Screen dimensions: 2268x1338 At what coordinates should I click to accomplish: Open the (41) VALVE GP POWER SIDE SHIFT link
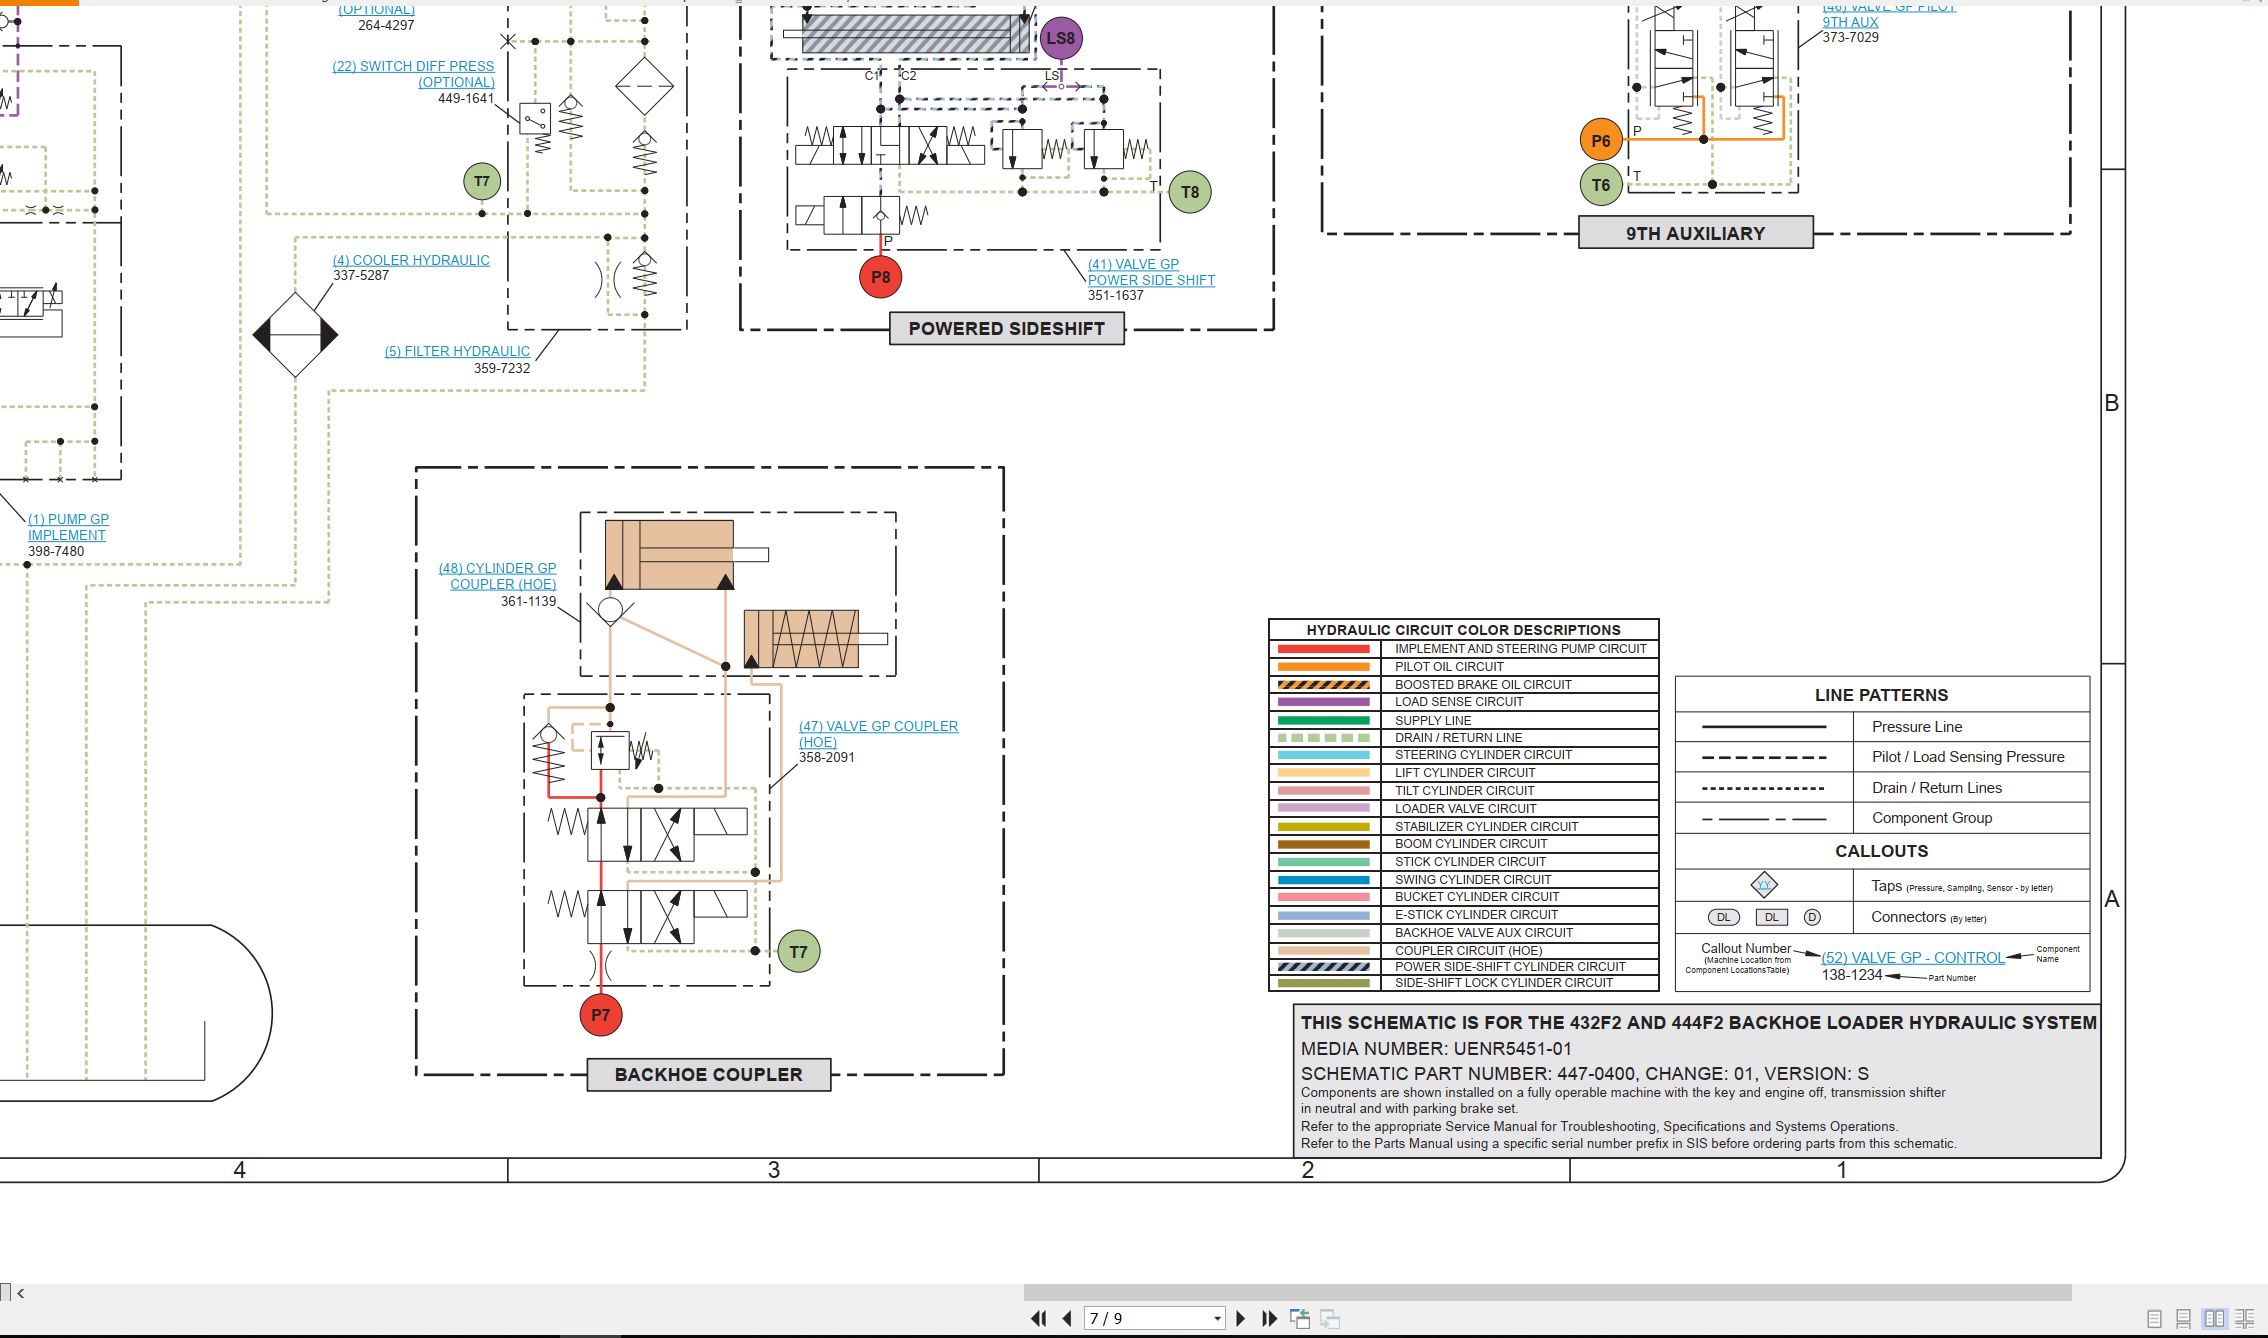click(1151, 272)
